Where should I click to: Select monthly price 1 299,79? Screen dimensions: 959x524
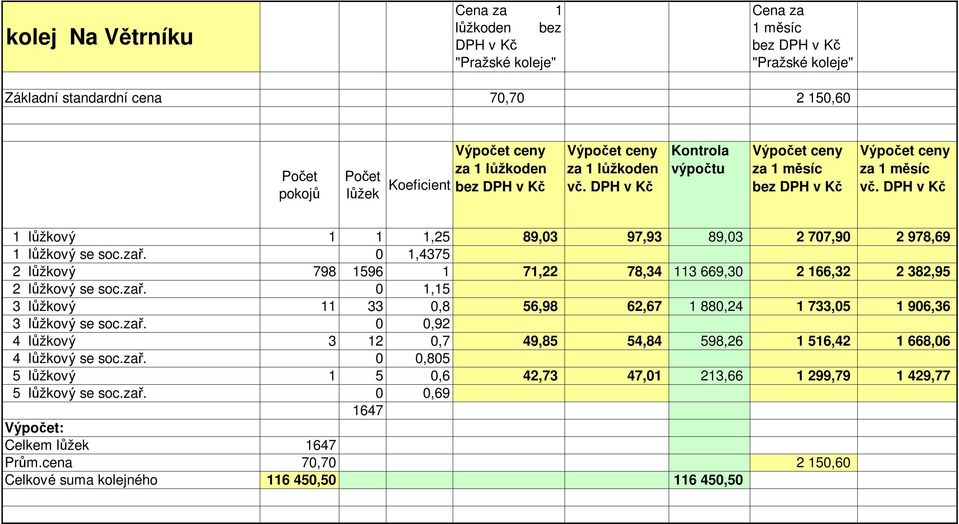coord(804,375)
